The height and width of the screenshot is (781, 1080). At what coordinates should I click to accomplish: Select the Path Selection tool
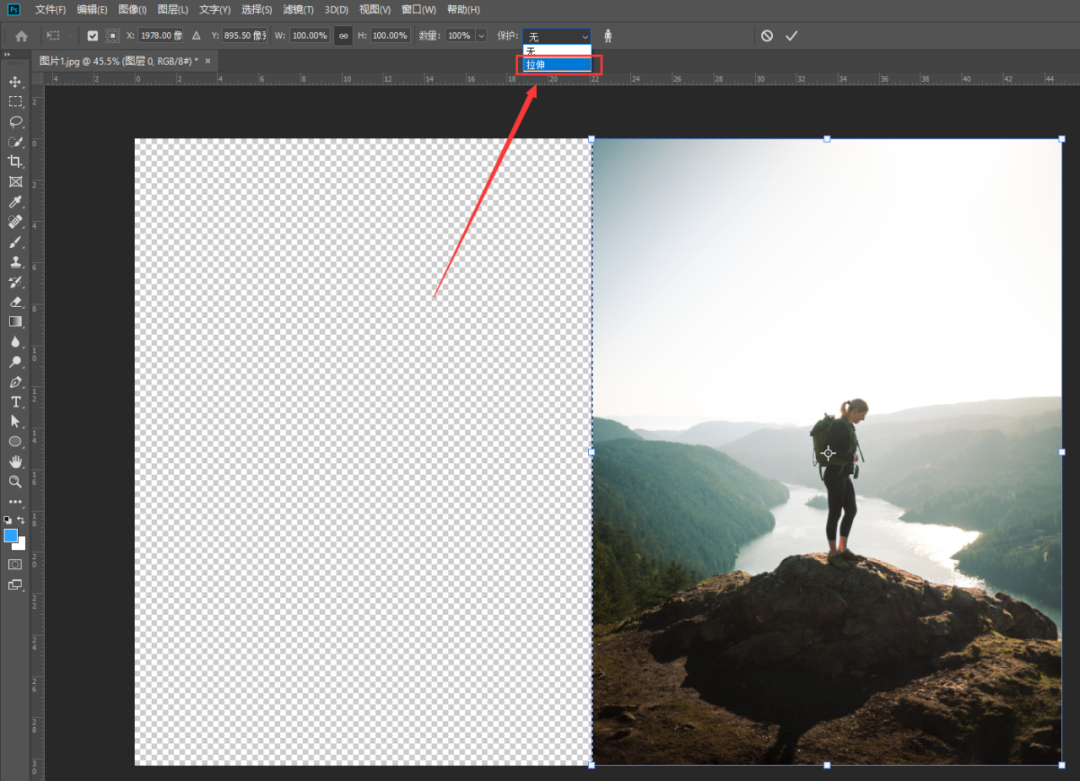[x=15, y=421]
